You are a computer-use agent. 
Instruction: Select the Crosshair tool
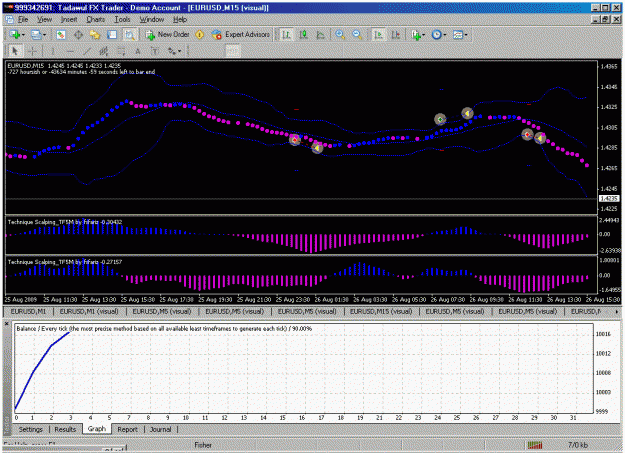pos(32,51)
